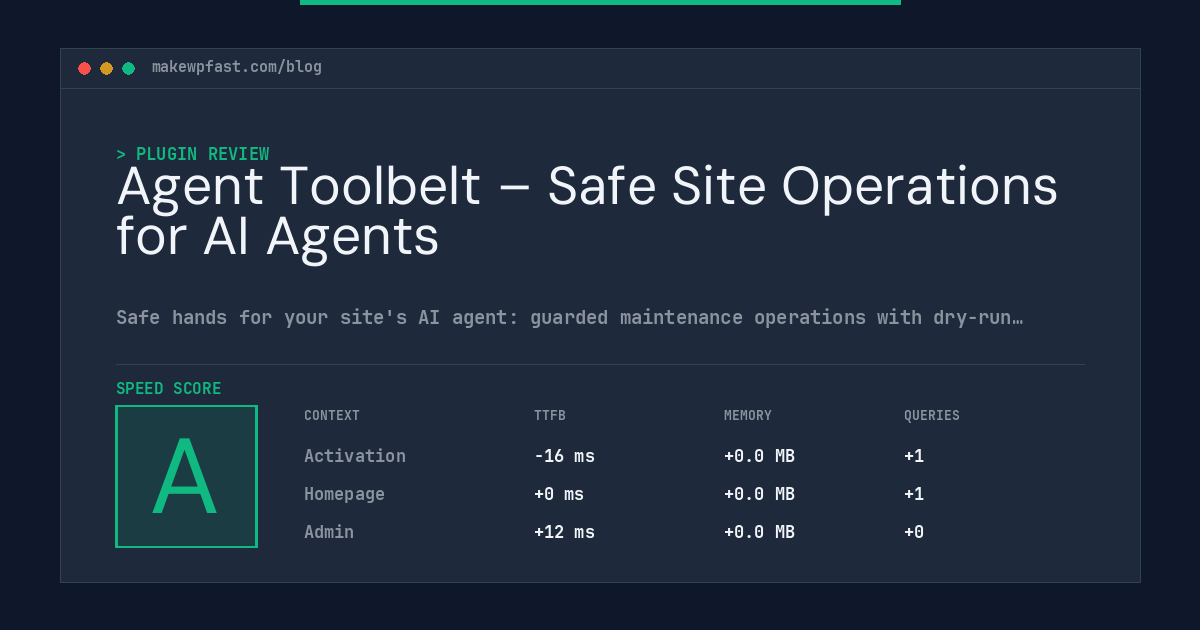The width and height of the screenshot is (1200, 630).
Task: Click the MEMORY column header
Action: [748, 416]
